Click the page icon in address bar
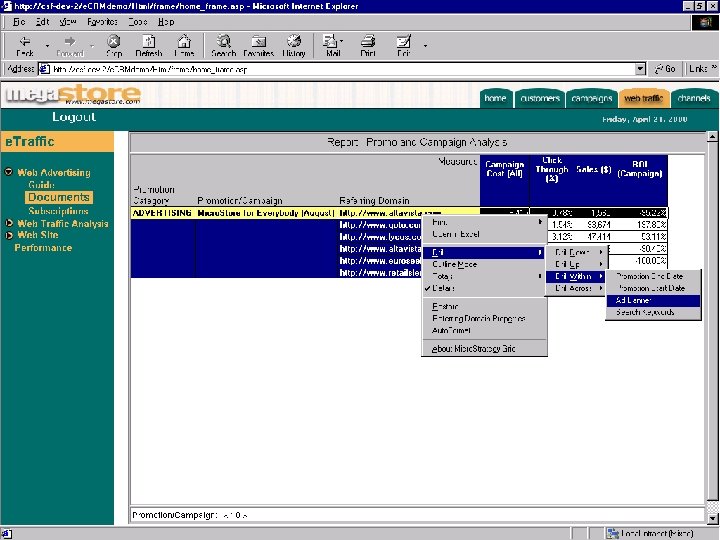This screenshot has height=540, width=720. (45, 69)
